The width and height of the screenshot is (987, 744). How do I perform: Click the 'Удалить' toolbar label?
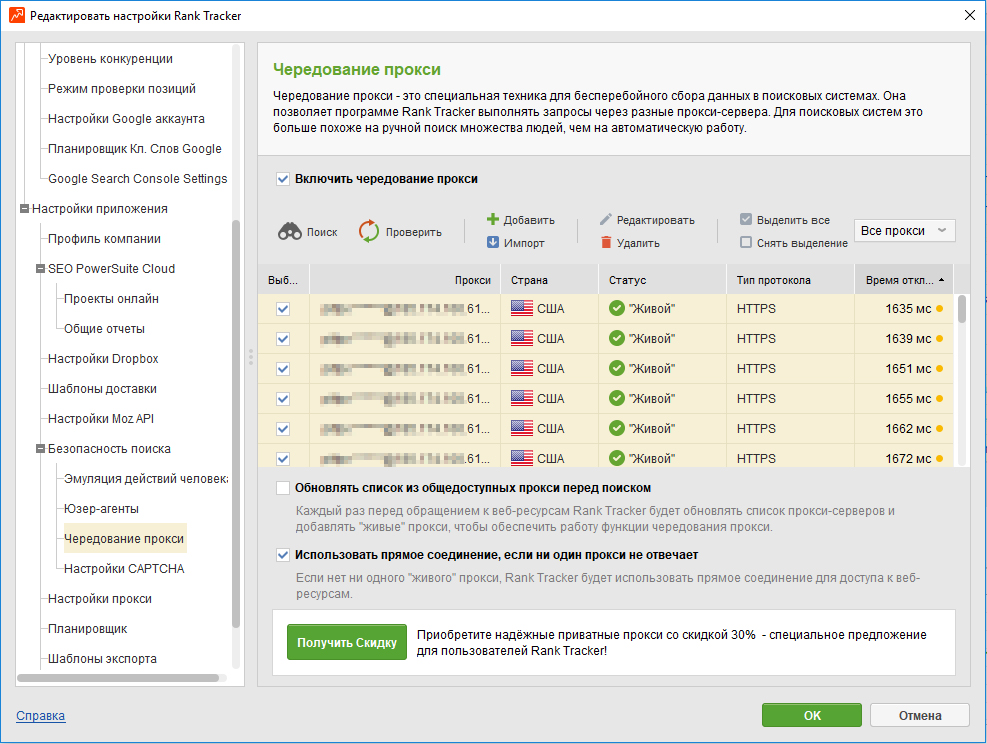tap(638, 243)
